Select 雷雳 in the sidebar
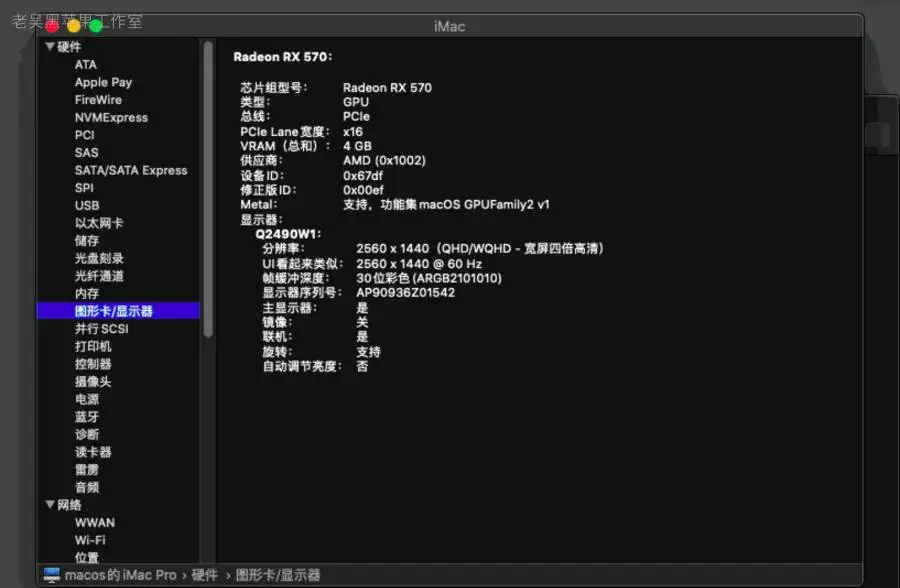 click(x=87, y=470)
